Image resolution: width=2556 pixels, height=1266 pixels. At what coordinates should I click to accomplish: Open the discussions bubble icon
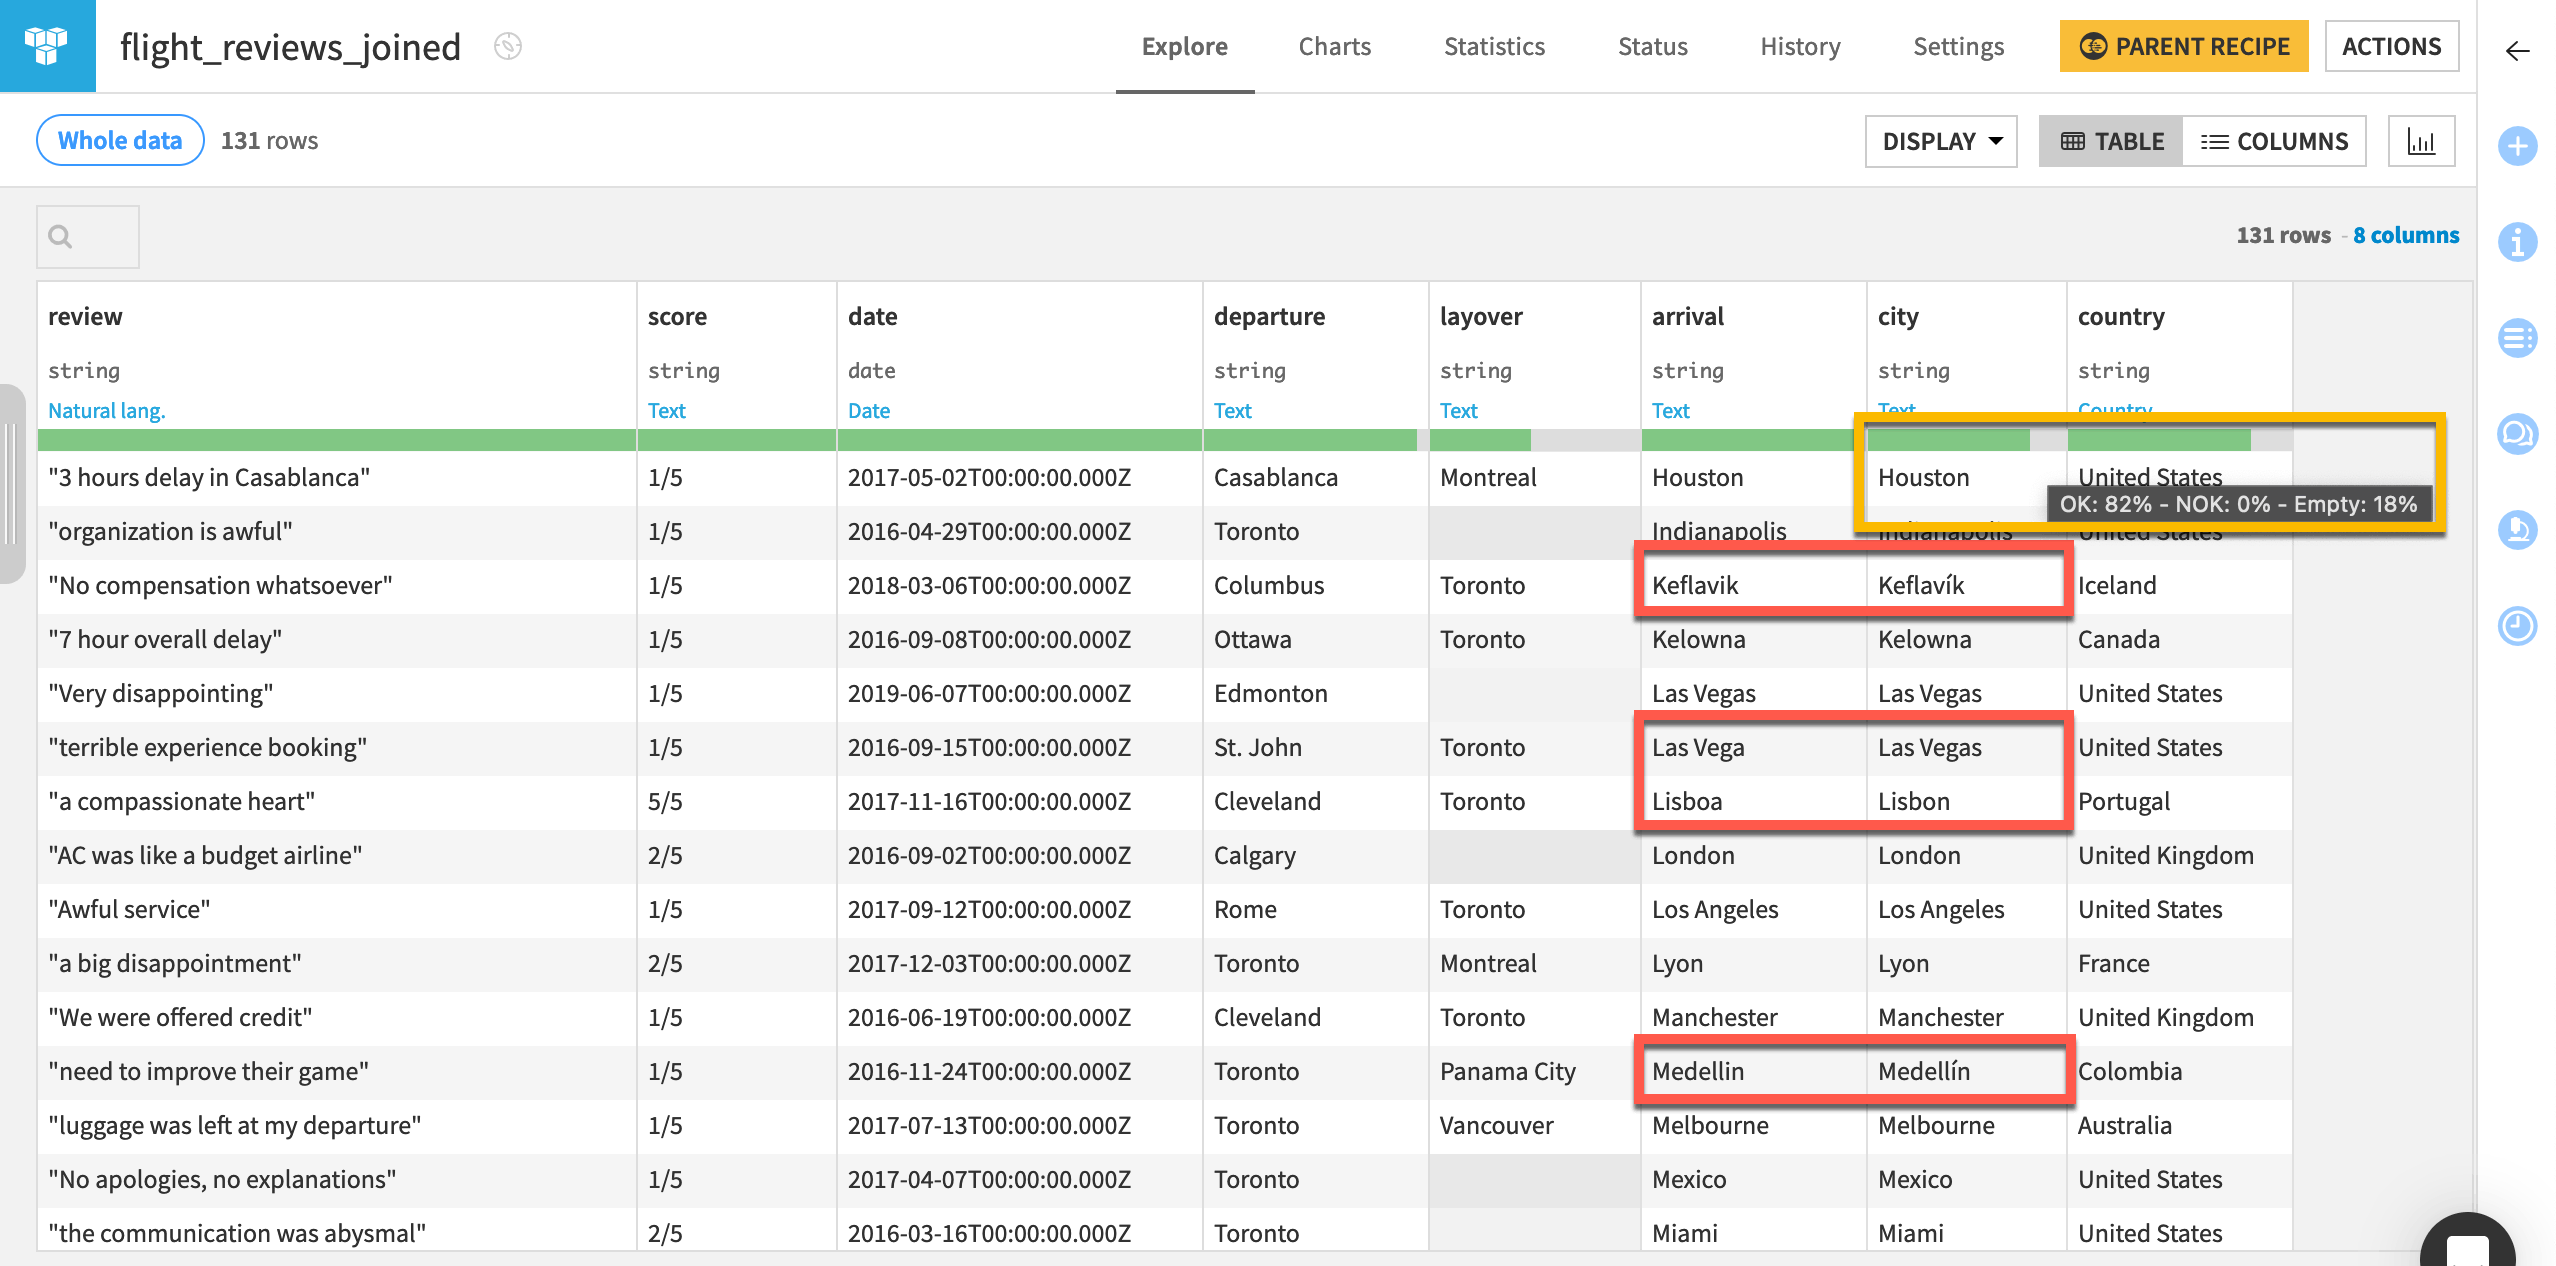(2519, 434)
